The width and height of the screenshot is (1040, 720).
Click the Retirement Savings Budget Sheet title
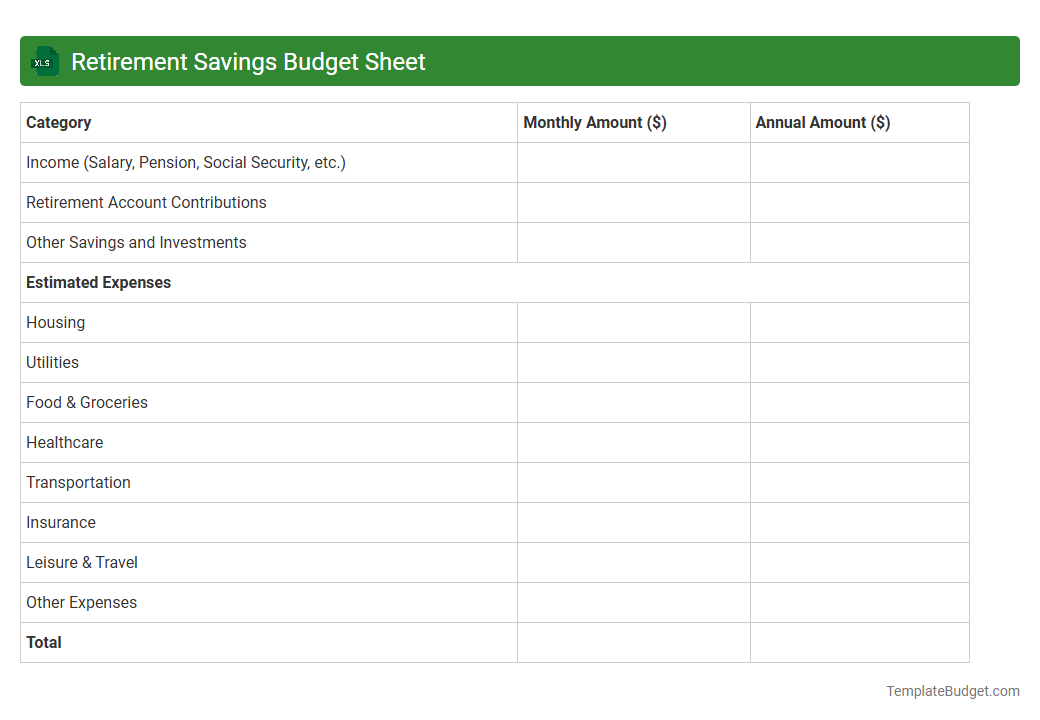pyautogui.click(x=248, y=61)
